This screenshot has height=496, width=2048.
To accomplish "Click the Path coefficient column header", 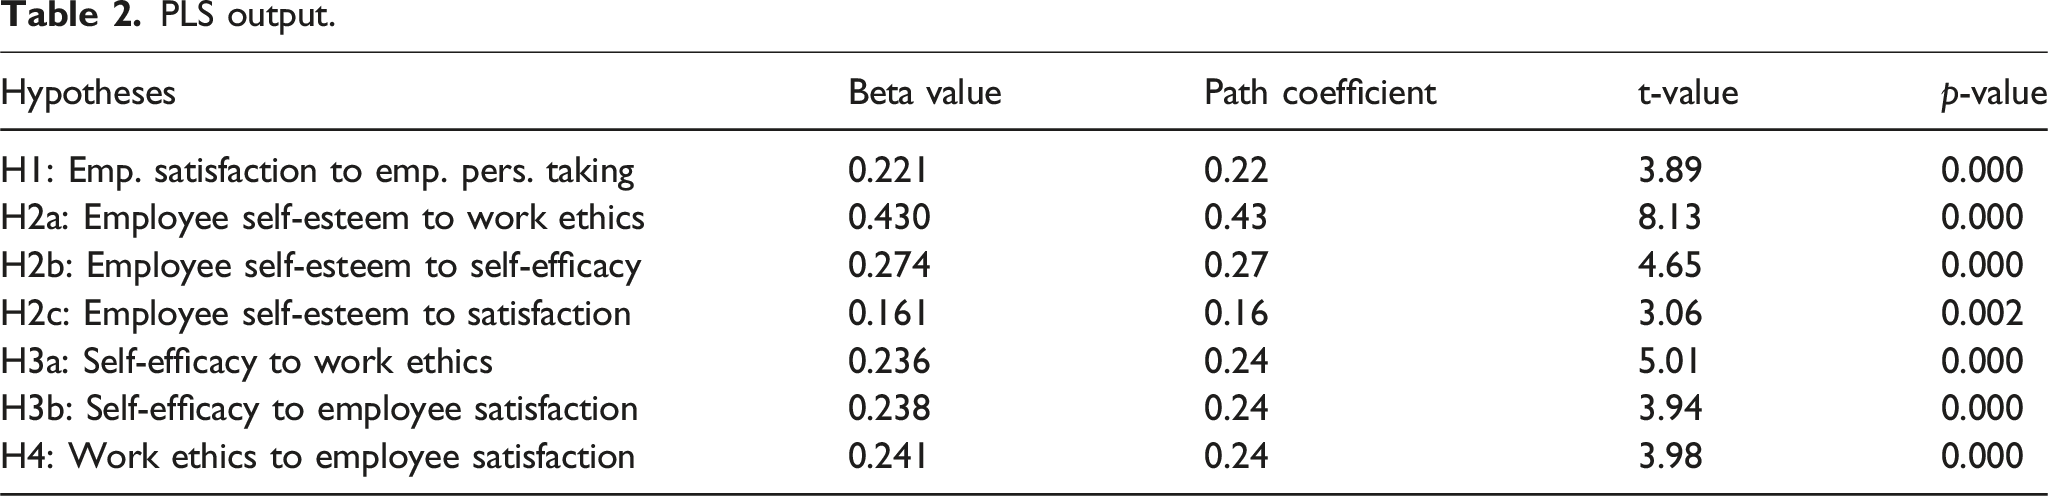I will (1320, 93).
